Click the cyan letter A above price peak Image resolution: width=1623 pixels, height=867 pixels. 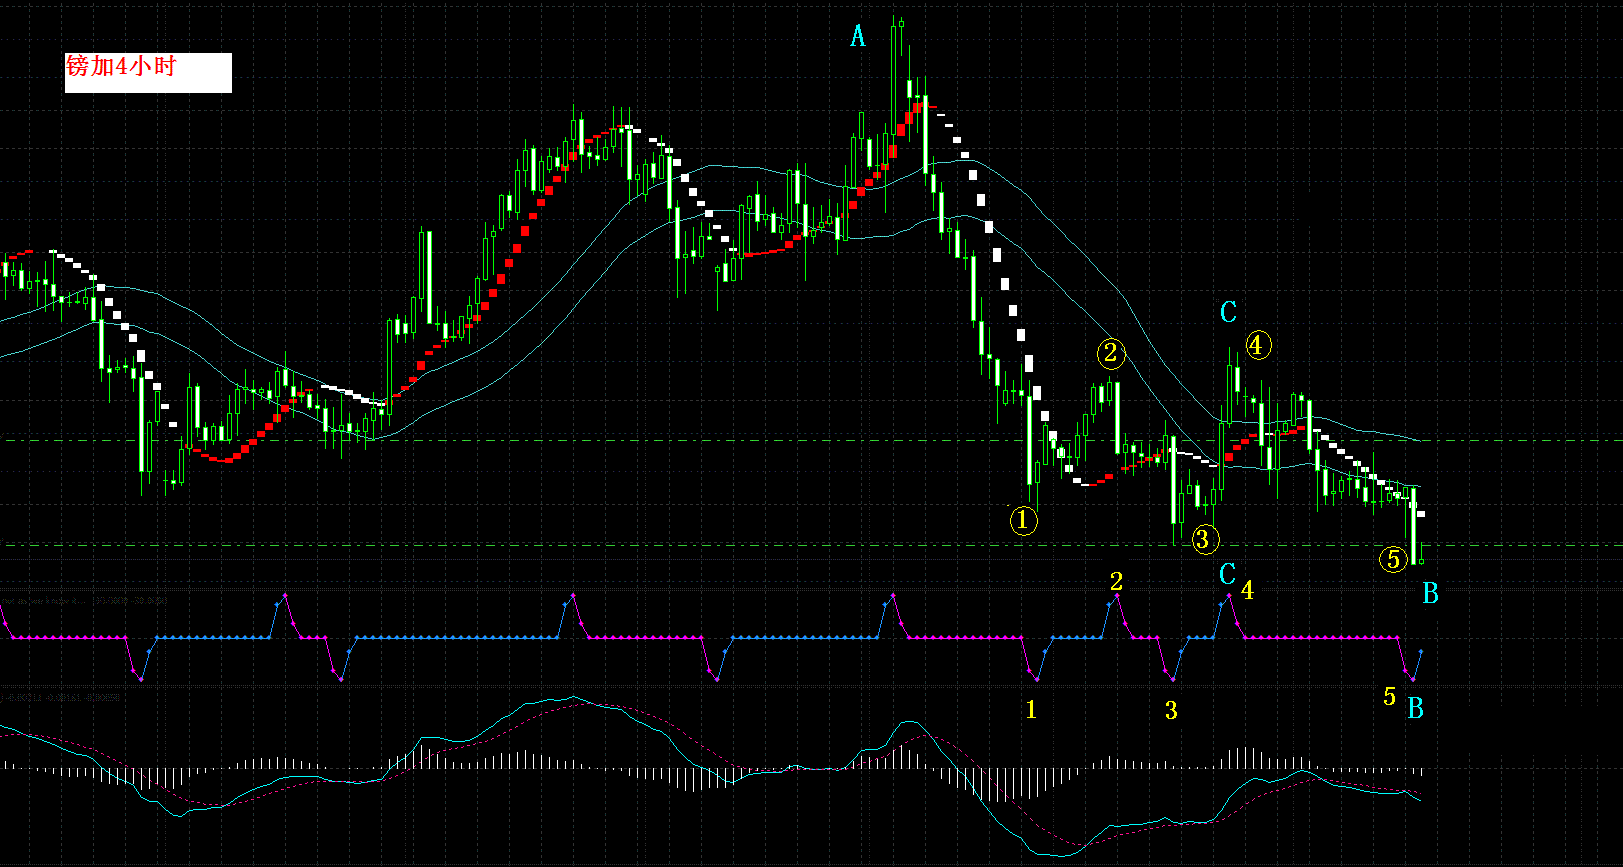tap(857, 37)
